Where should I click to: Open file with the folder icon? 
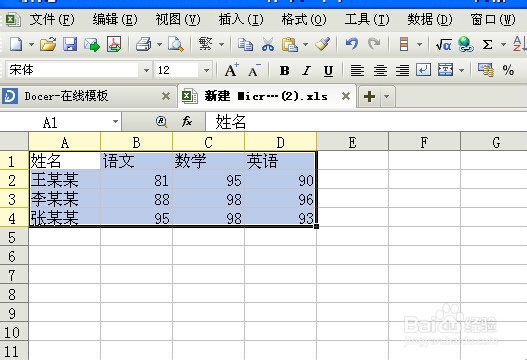(x=48, y=44)
